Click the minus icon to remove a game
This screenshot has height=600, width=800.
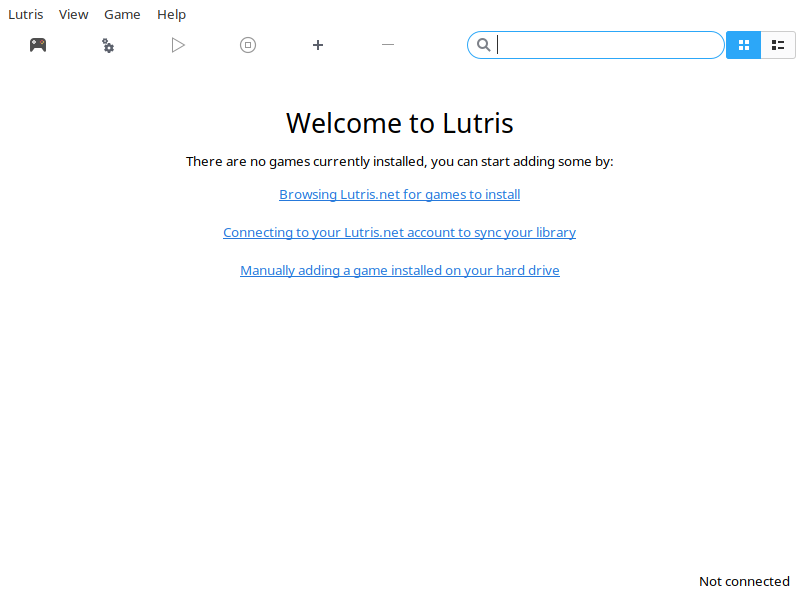click(x=388, y=45)
